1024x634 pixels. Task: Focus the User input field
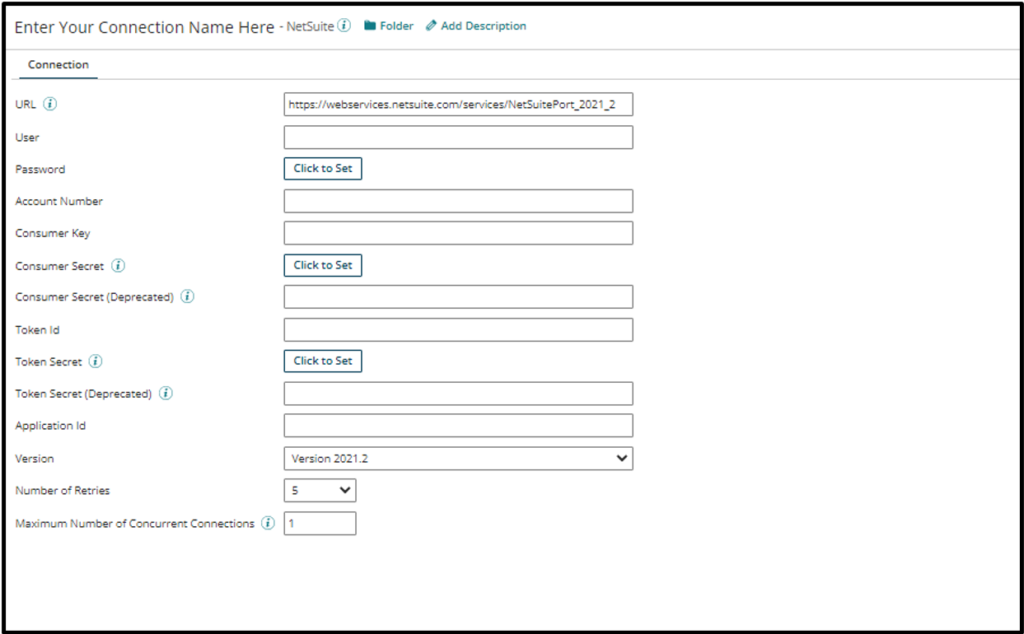click(x=458, y=137)
